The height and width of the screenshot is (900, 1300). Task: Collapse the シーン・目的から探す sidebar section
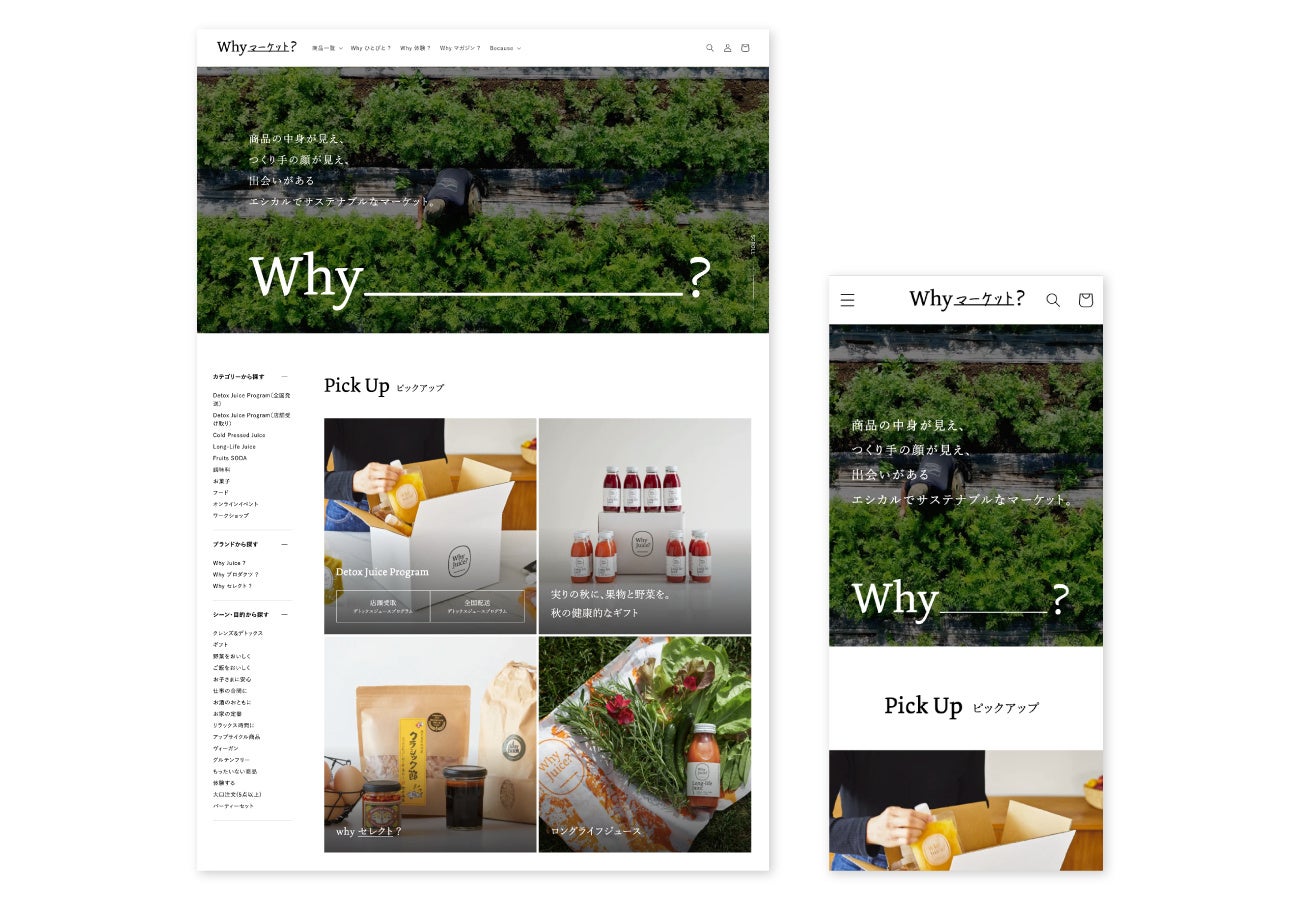coord(284,614)
